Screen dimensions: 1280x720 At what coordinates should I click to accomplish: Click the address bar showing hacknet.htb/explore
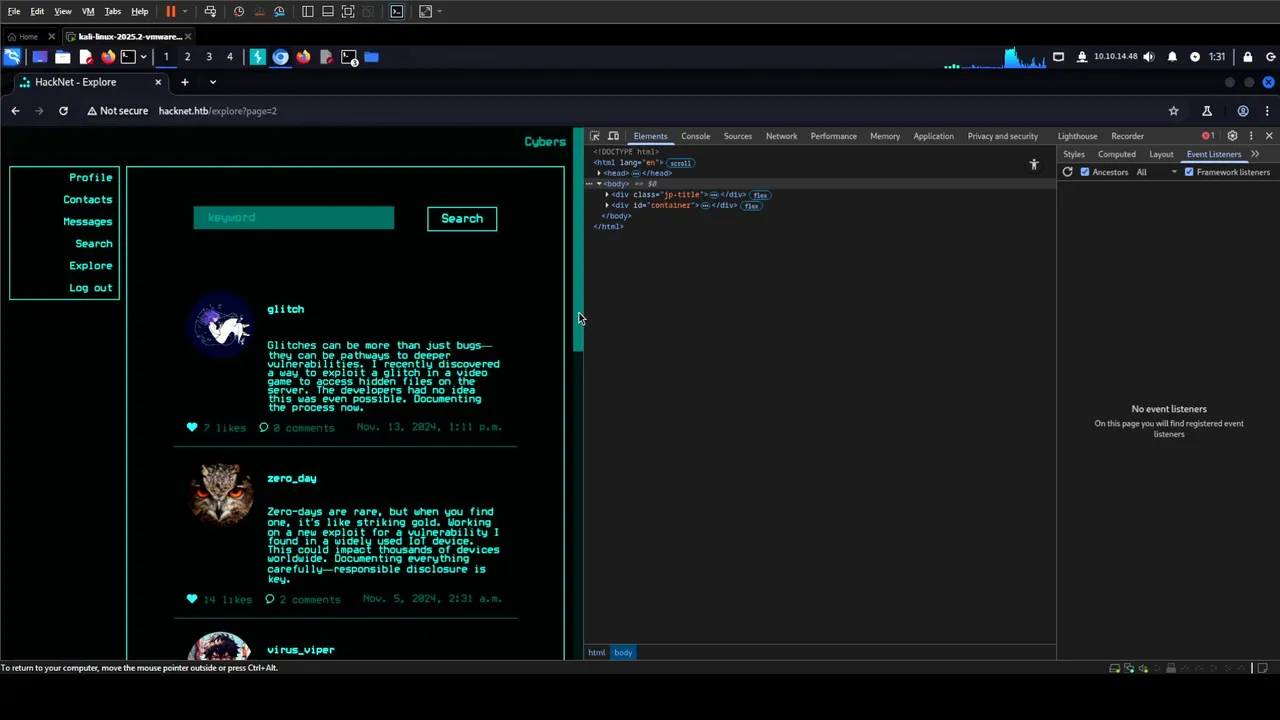tap(217, 111)
